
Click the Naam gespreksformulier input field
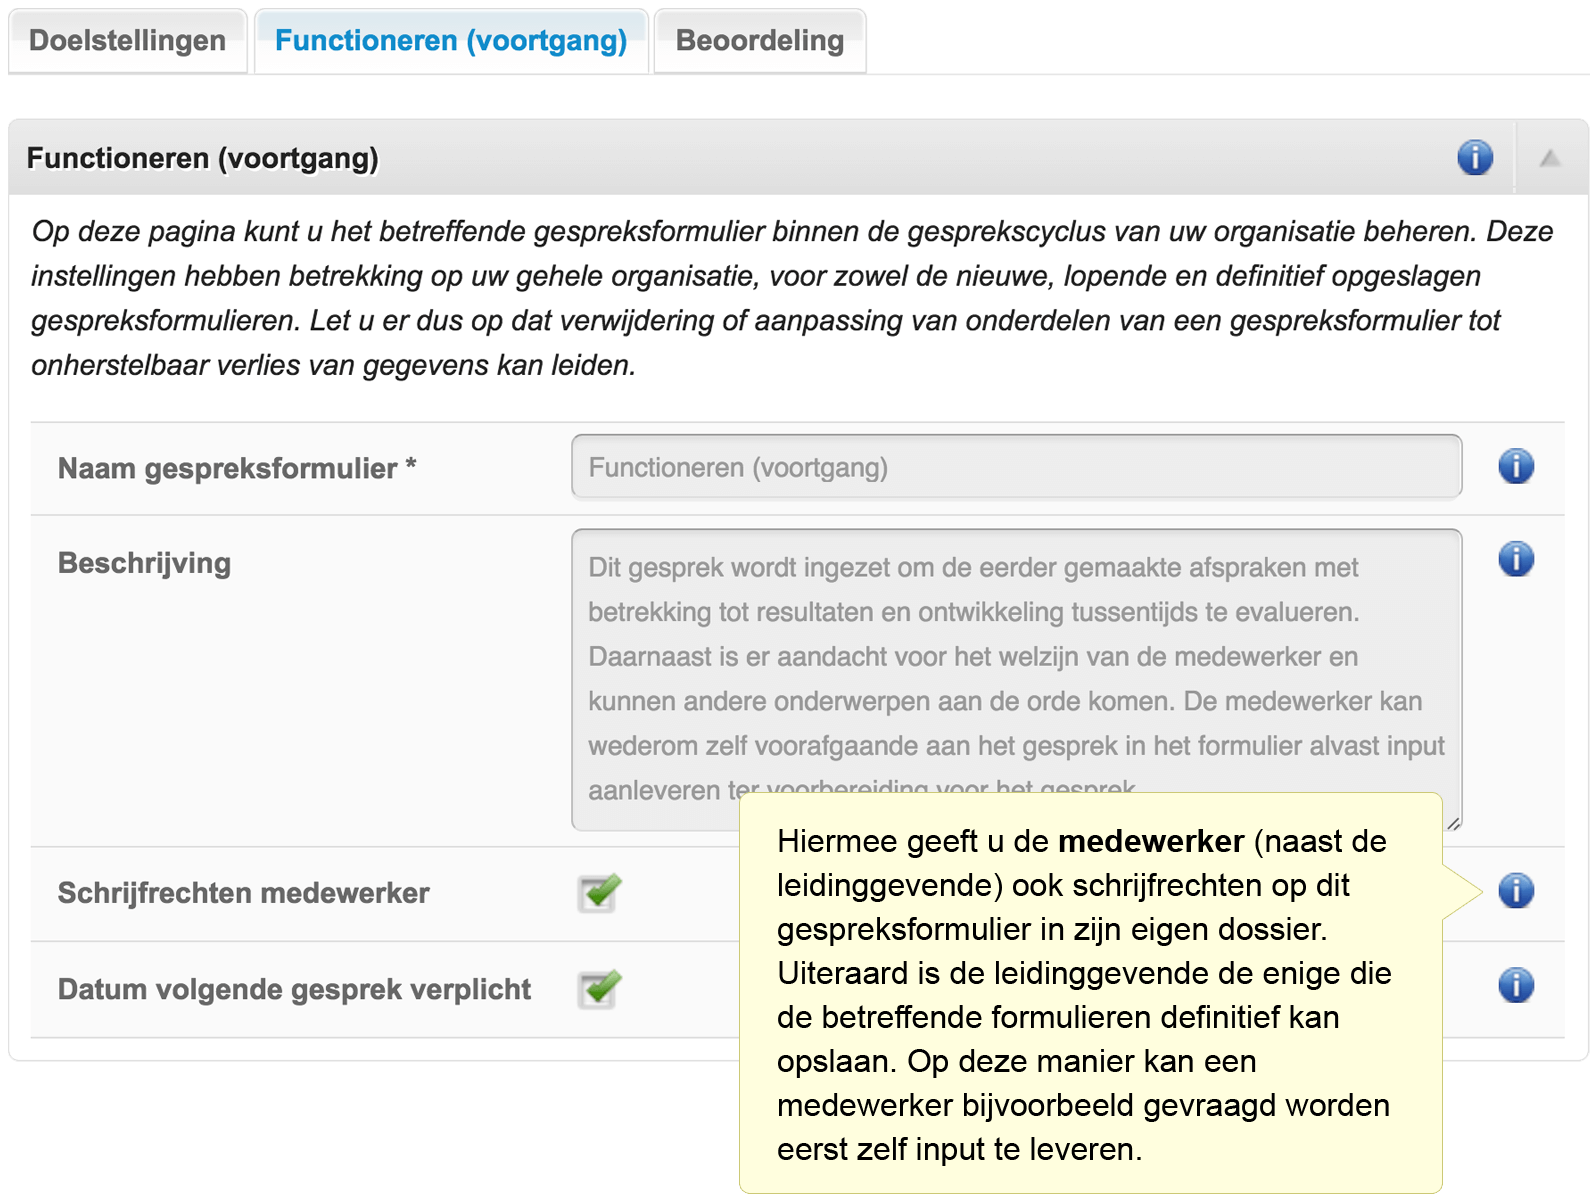coord(1017,467)
